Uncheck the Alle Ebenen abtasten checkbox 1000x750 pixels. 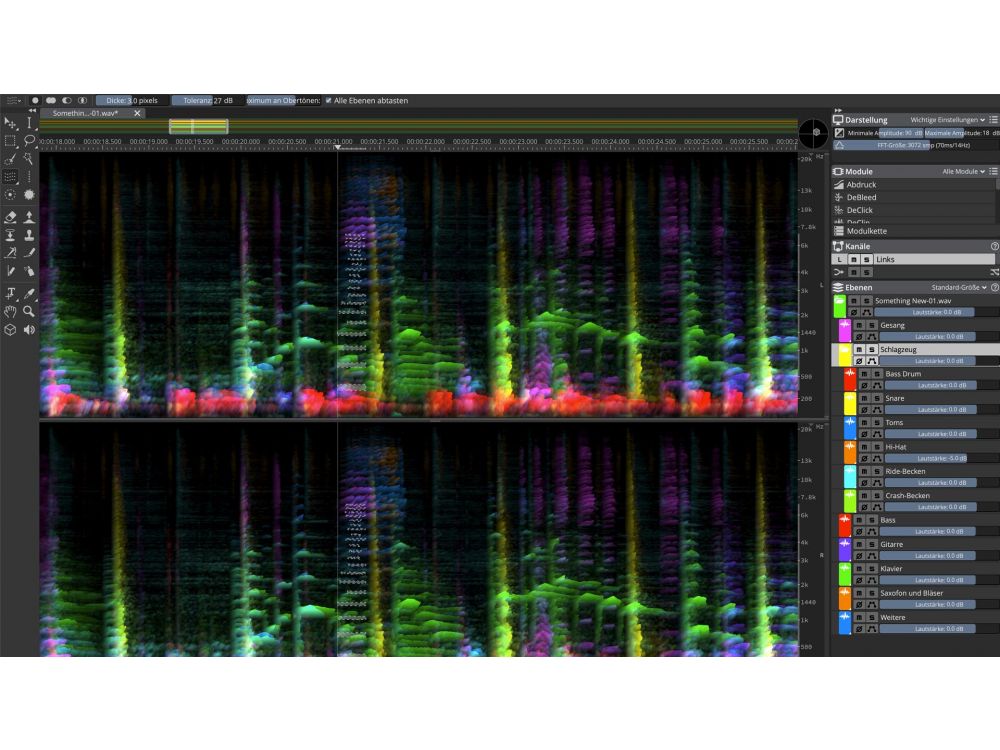[328, 100]
